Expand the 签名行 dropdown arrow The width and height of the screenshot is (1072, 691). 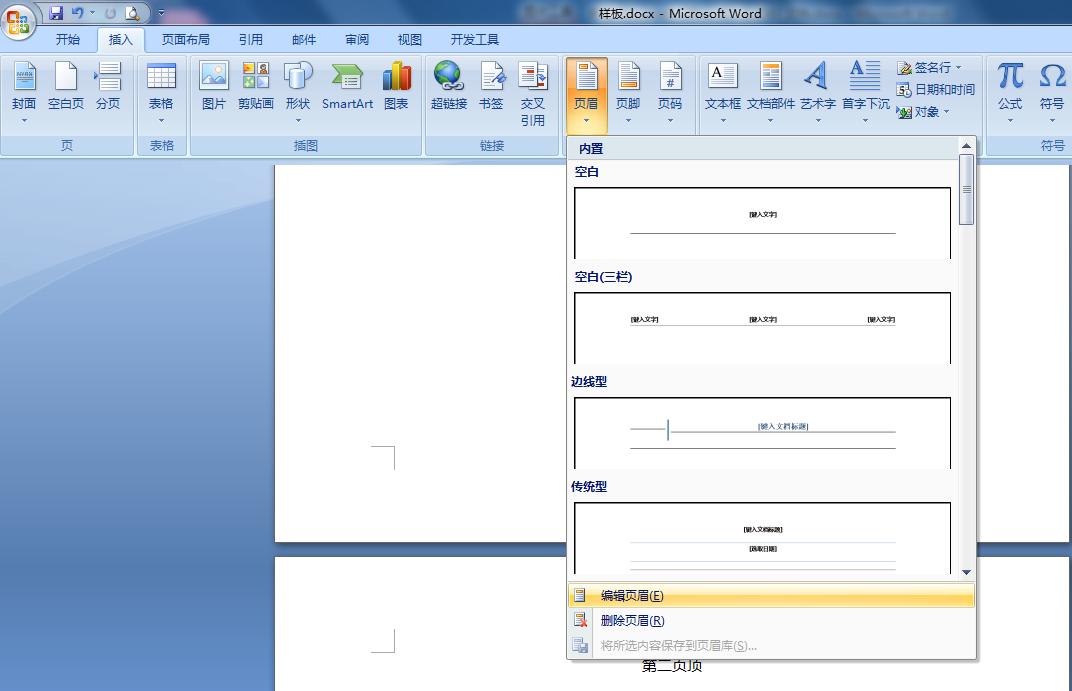pyautogui.click(x=959, y=68)
